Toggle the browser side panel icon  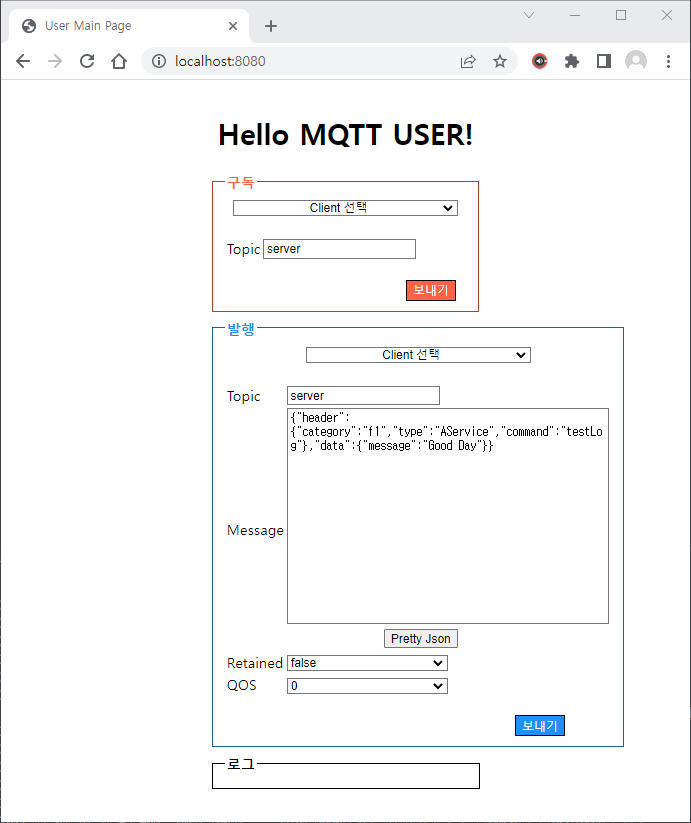(x=604, y=61)
